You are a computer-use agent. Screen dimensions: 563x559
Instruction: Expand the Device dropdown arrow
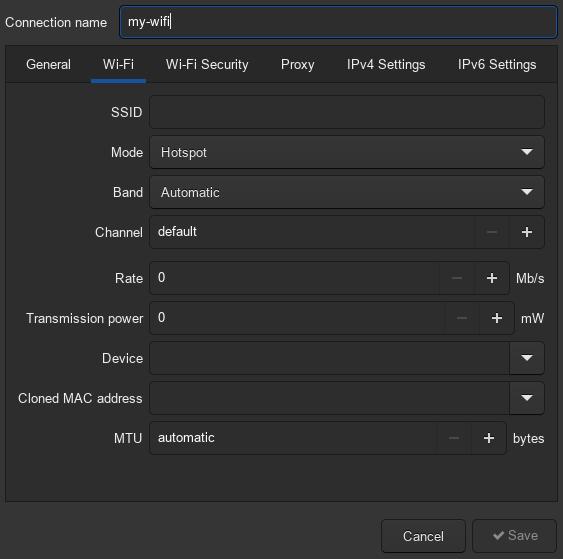tap(527, 358)
